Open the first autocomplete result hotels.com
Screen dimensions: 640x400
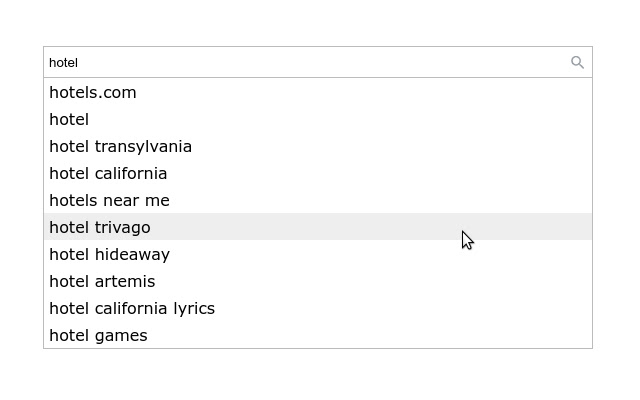click(93, 92)
